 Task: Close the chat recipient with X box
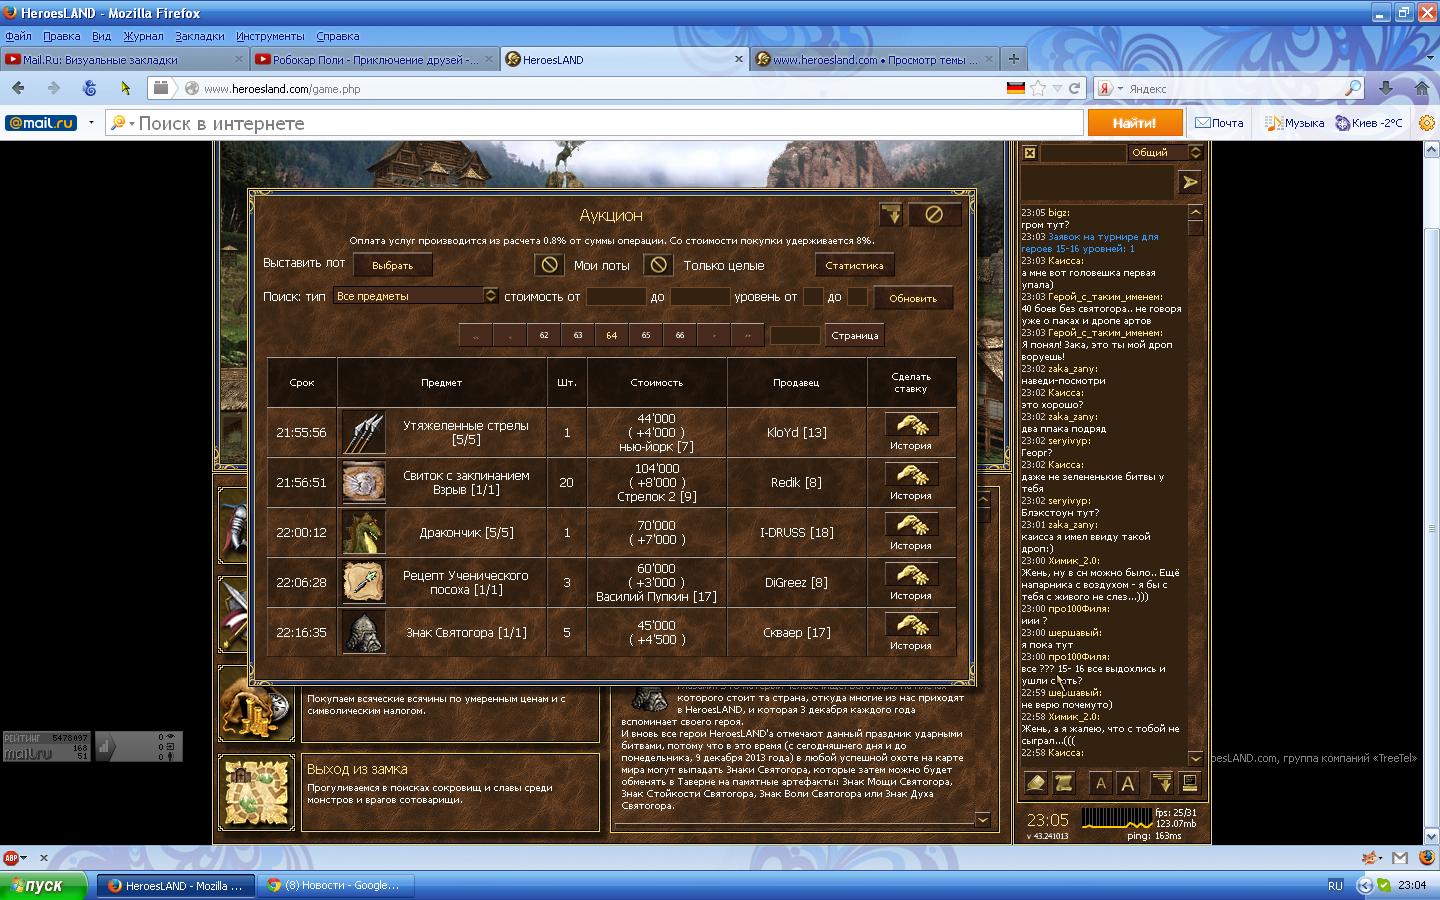pyautogui.click(x=1029, y=153)
